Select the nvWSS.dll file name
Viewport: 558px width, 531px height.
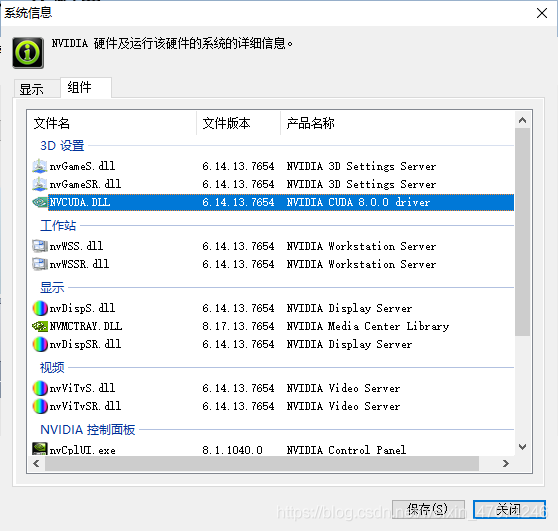(x=76, y=246)
